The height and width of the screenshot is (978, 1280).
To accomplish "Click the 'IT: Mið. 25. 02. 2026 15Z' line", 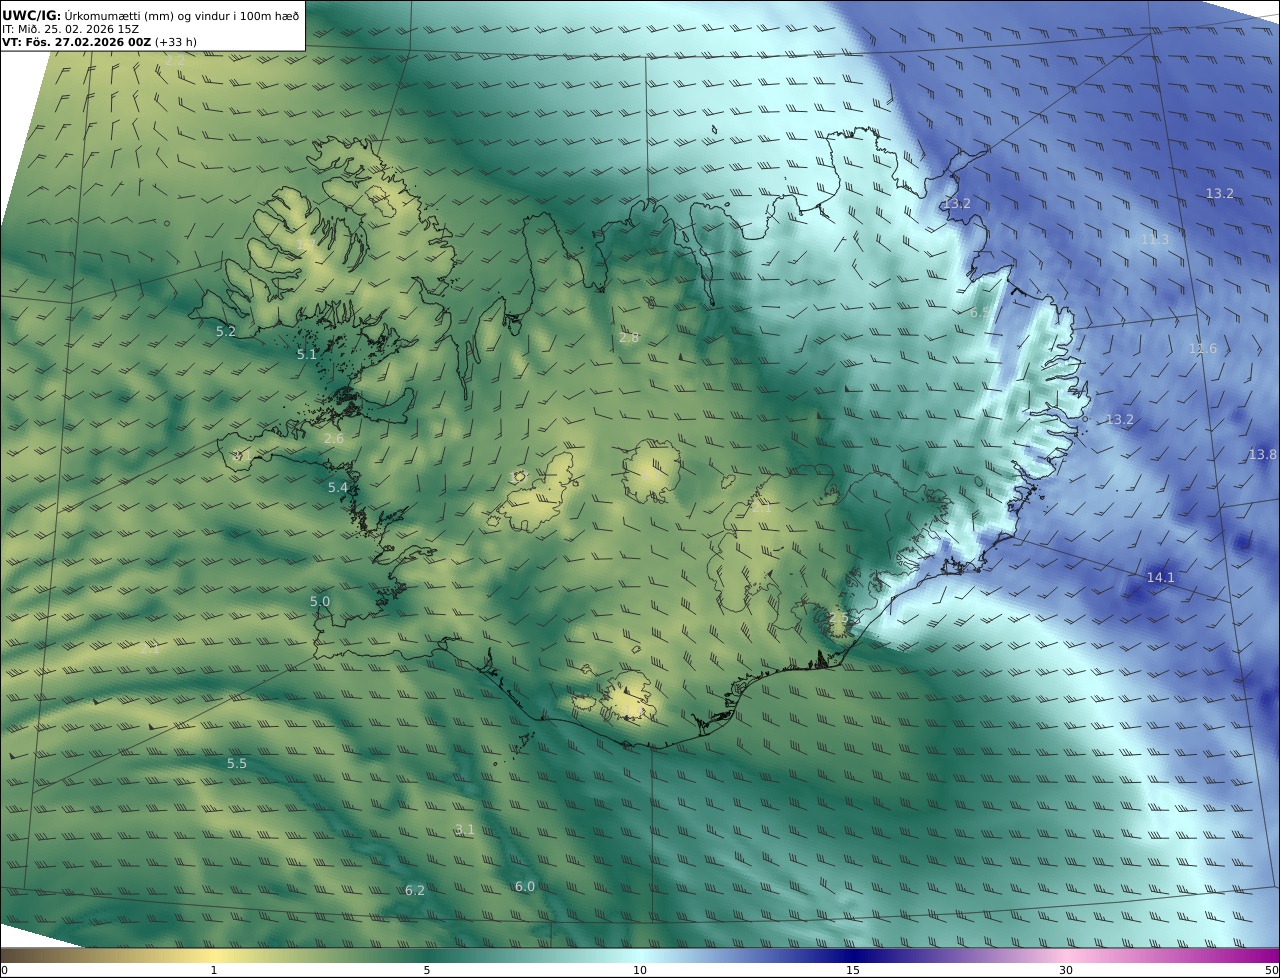I will pyautogui.click(x=70, y=29).
